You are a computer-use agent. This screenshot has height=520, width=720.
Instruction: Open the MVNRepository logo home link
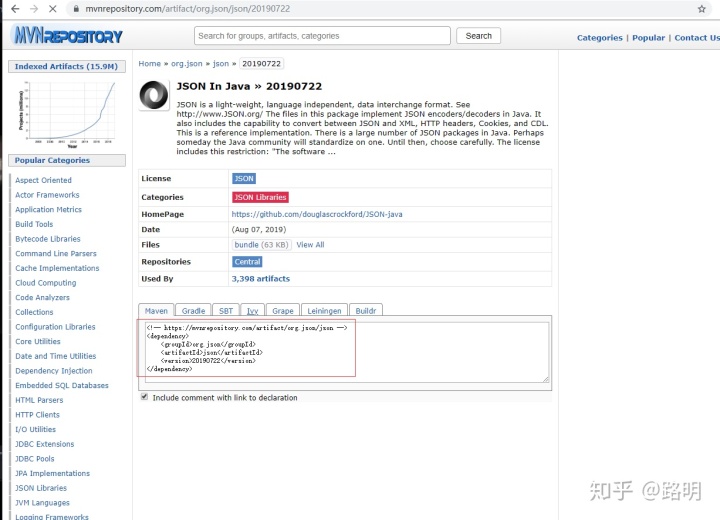[x=68, y=35]
